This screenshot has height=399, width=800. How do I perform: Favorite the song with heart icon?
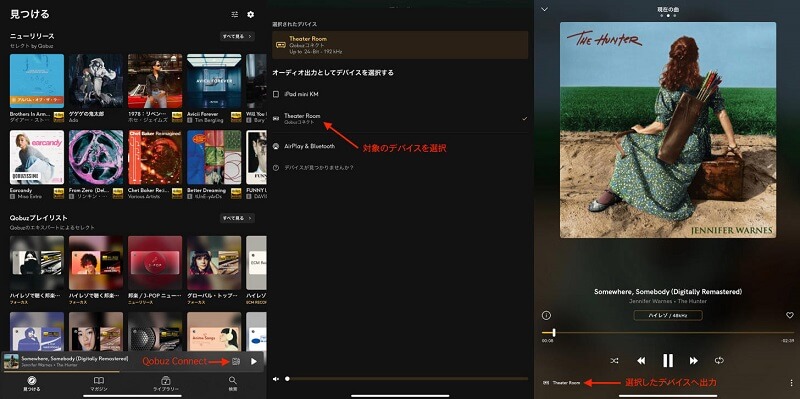click(x=790, y=315)
